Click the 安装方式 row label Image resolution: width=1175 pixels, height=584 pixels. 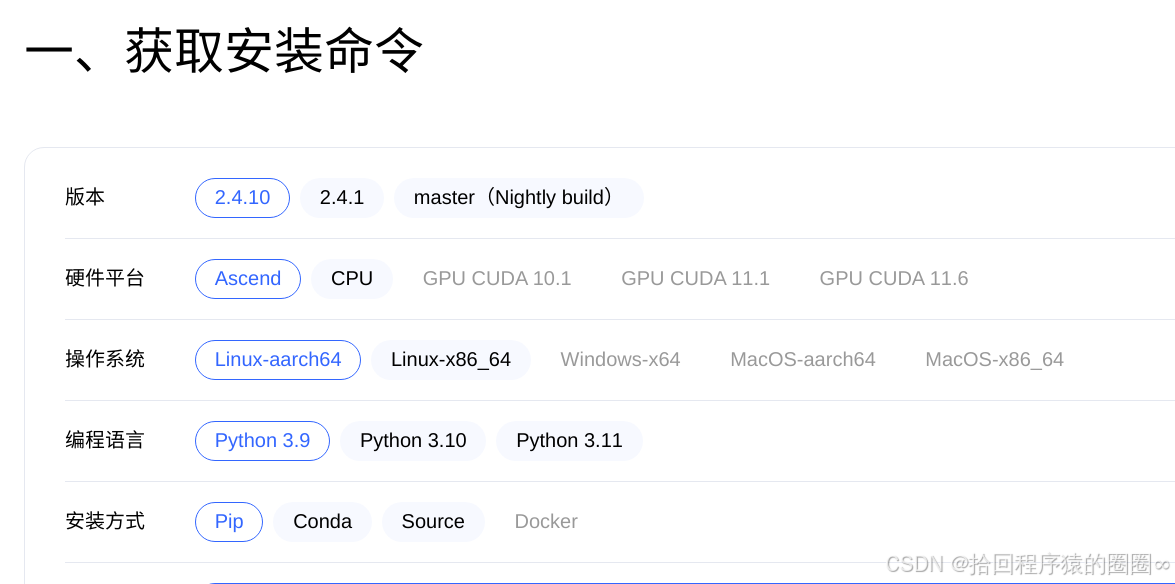[x=105, y=522]
